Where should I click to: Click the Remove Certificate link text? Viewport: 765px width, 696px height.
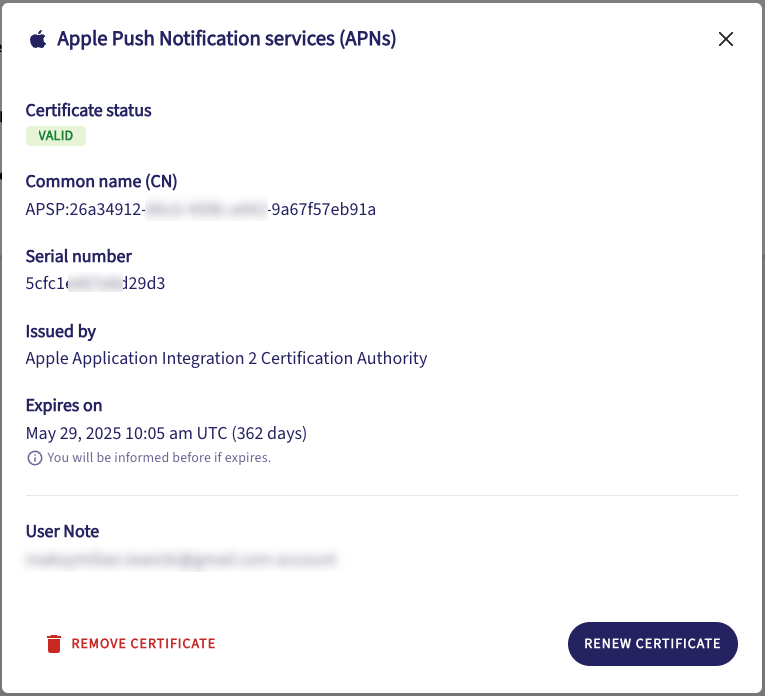pyautogui.click(x=143, y=644)
